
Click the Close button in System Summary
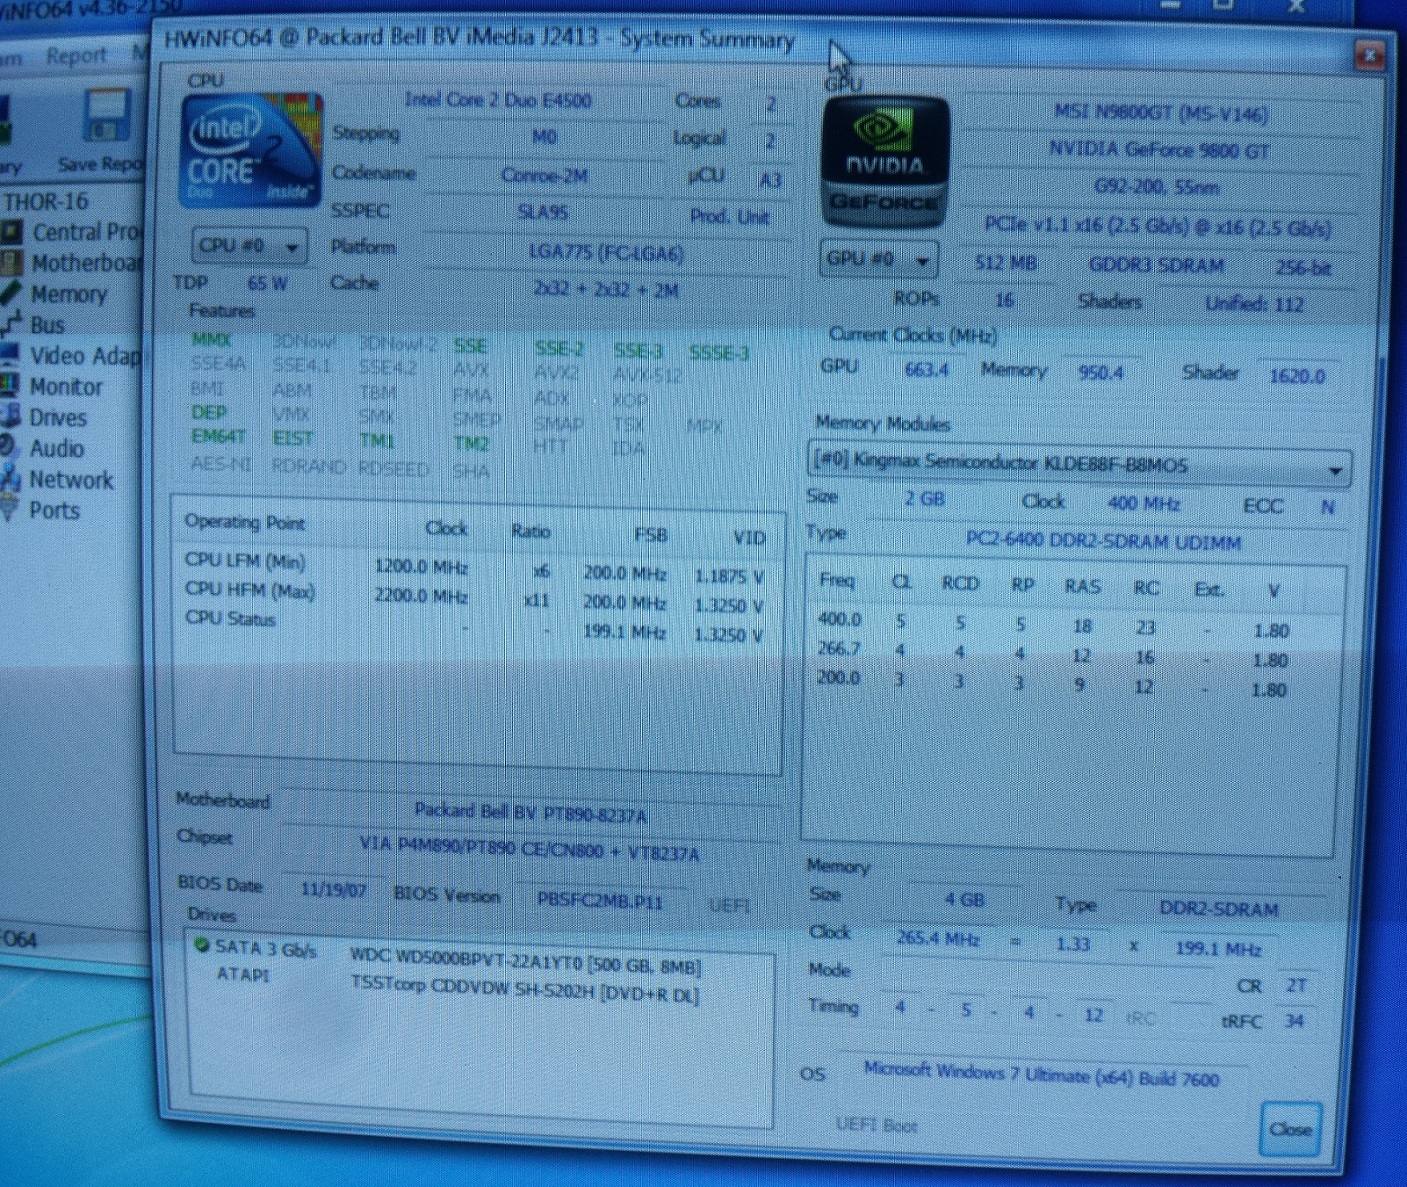[1290, 1129]
